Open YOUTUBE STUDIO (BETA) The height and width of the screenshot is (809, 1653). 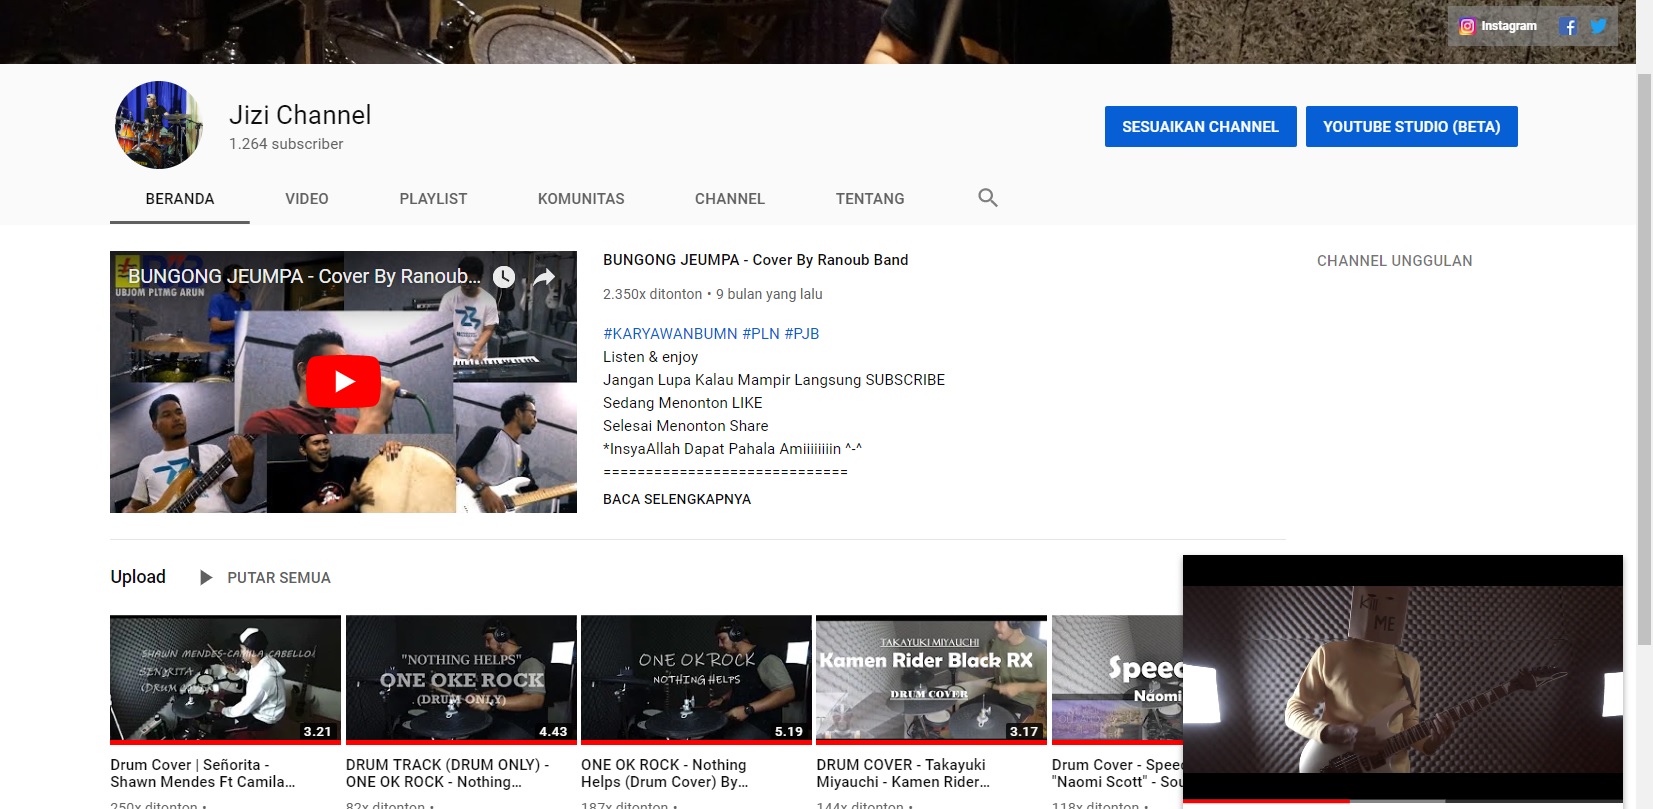click(1412, 127)
